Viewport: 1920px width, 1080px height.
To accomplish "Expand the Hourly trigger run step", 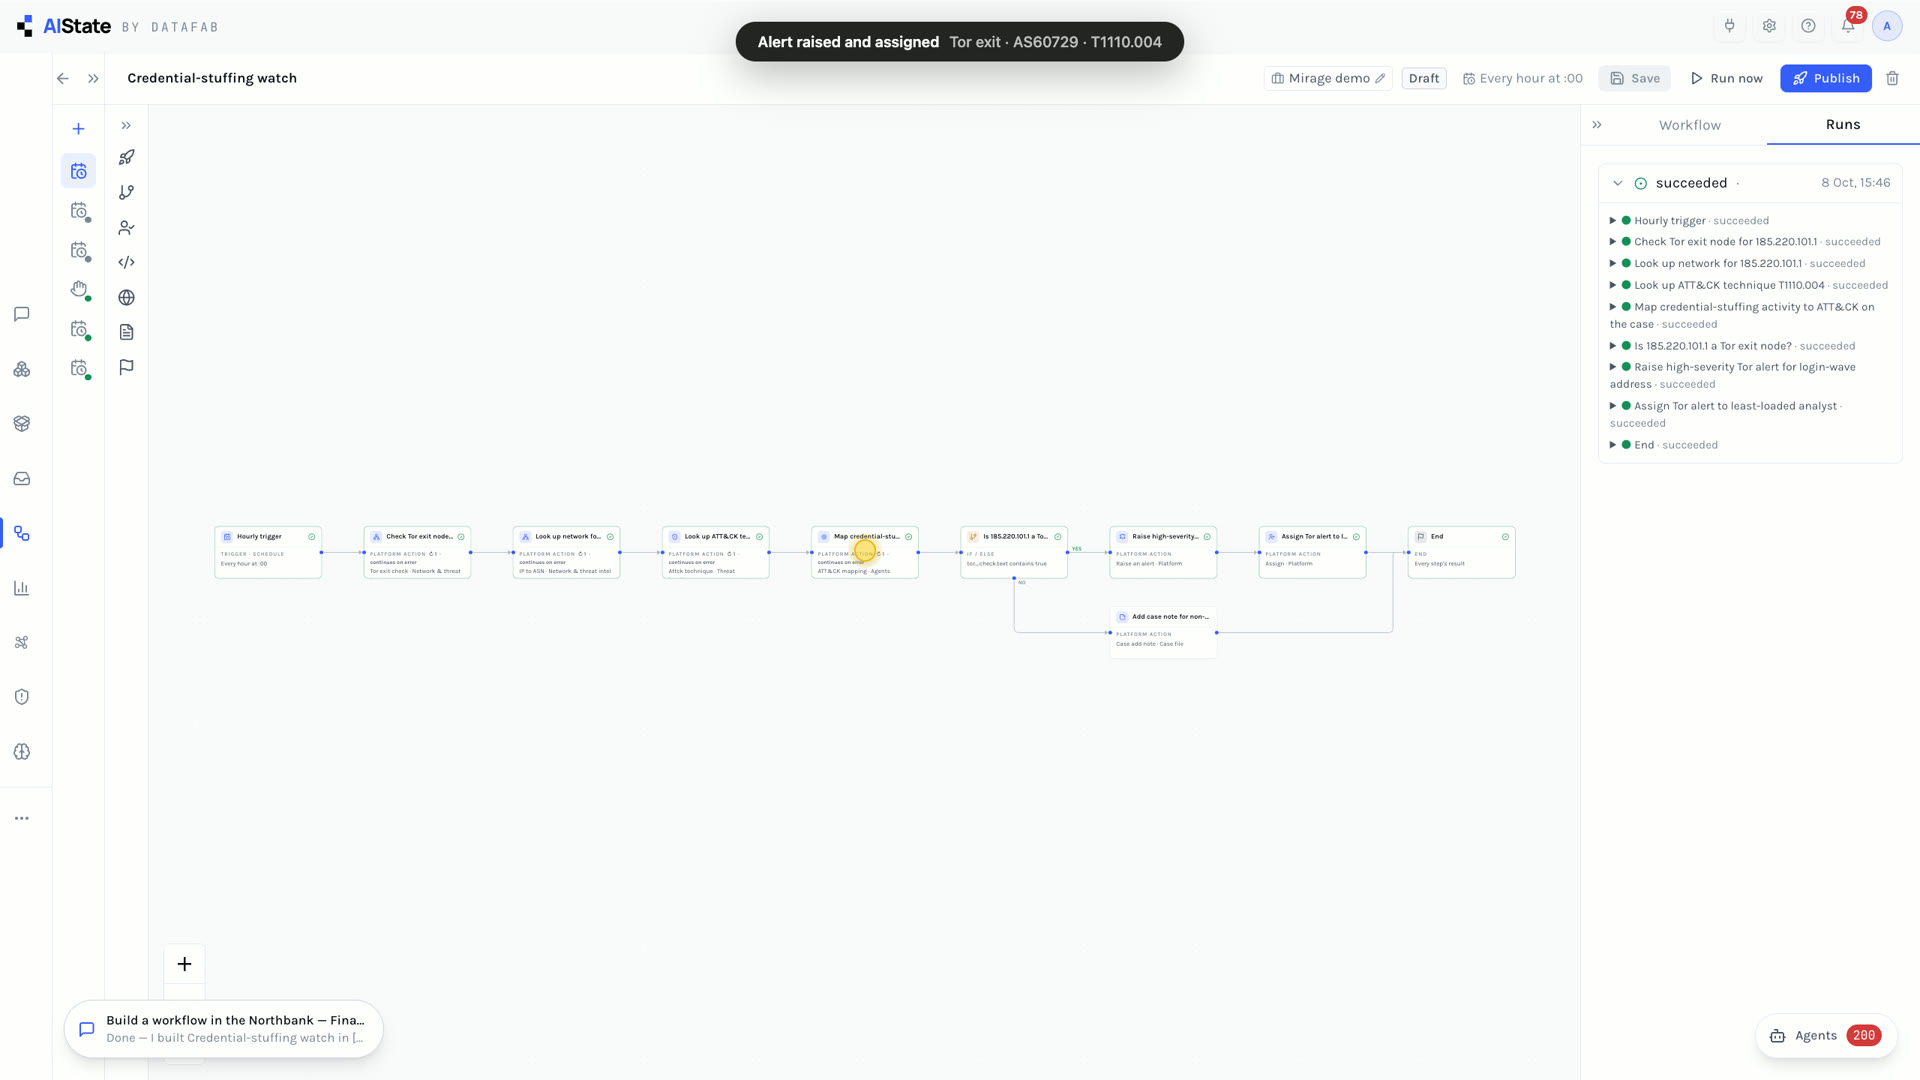I will pyautogui.click(x=1612, y=221).
